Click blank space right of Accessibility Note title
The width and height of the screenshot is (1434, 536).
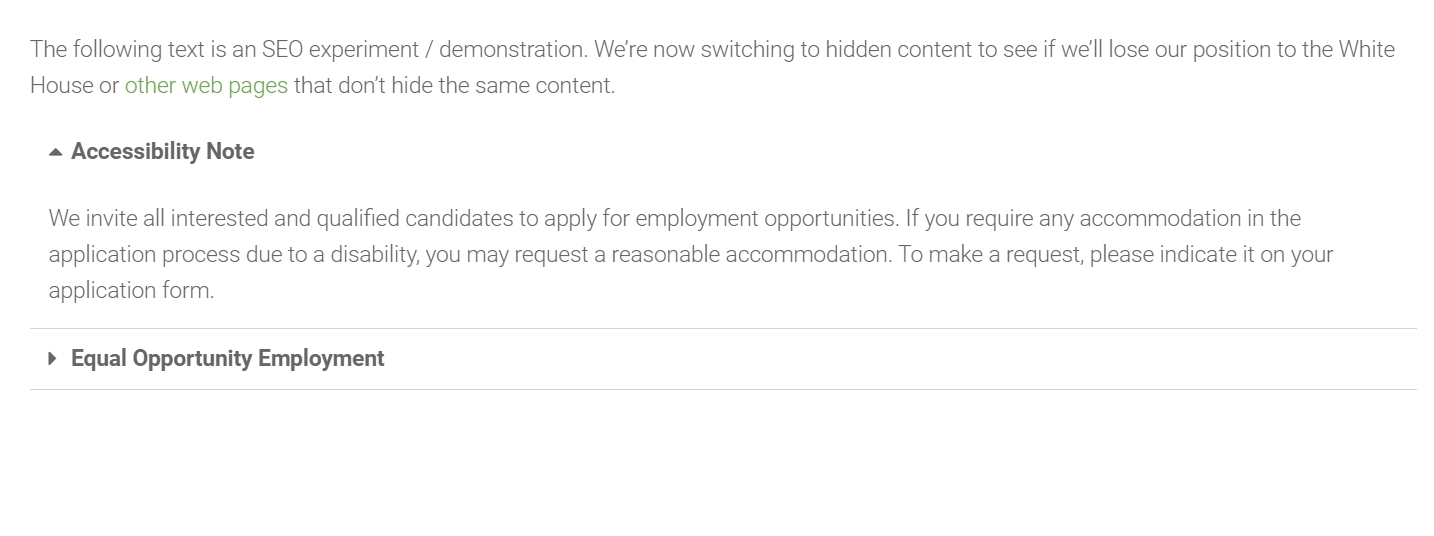[800, 152]
